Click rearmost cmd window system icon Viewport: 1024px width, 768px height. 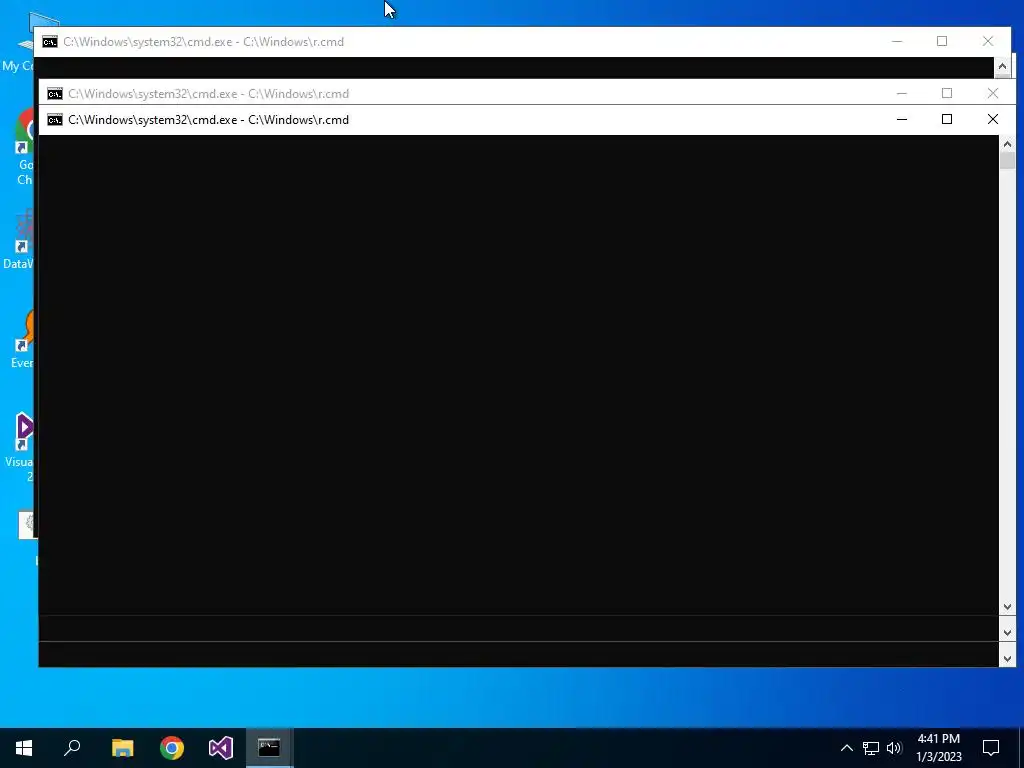(x=50, y=42)
